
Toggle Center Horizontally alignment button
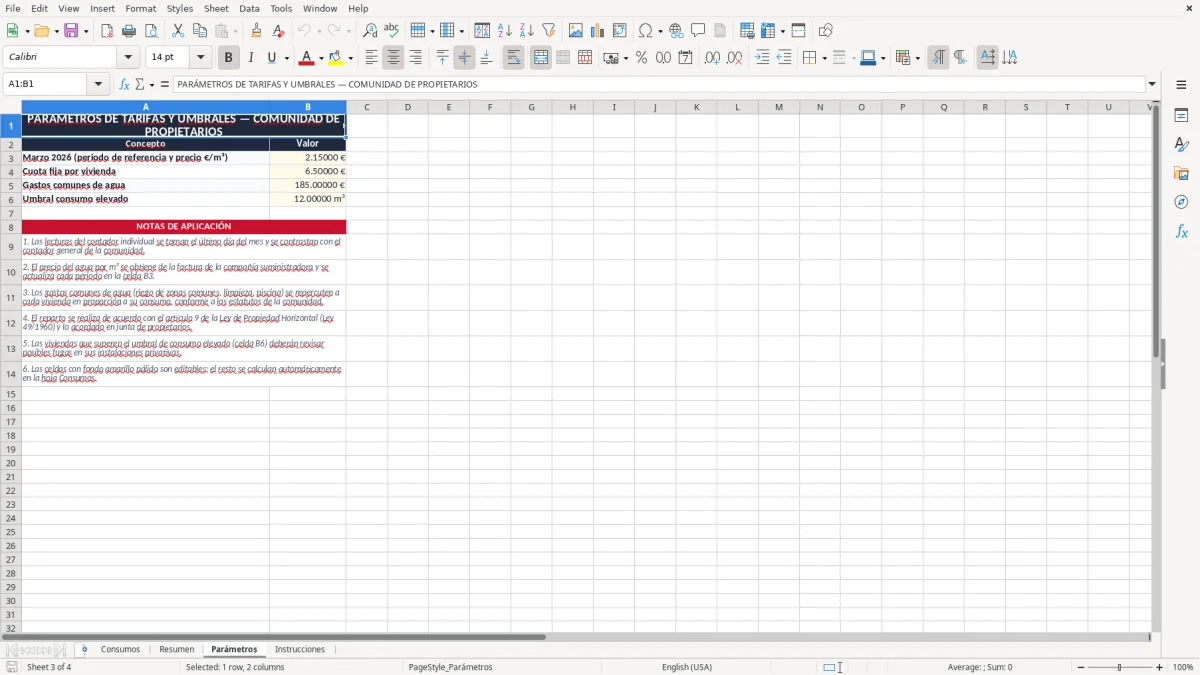[393, 58]
